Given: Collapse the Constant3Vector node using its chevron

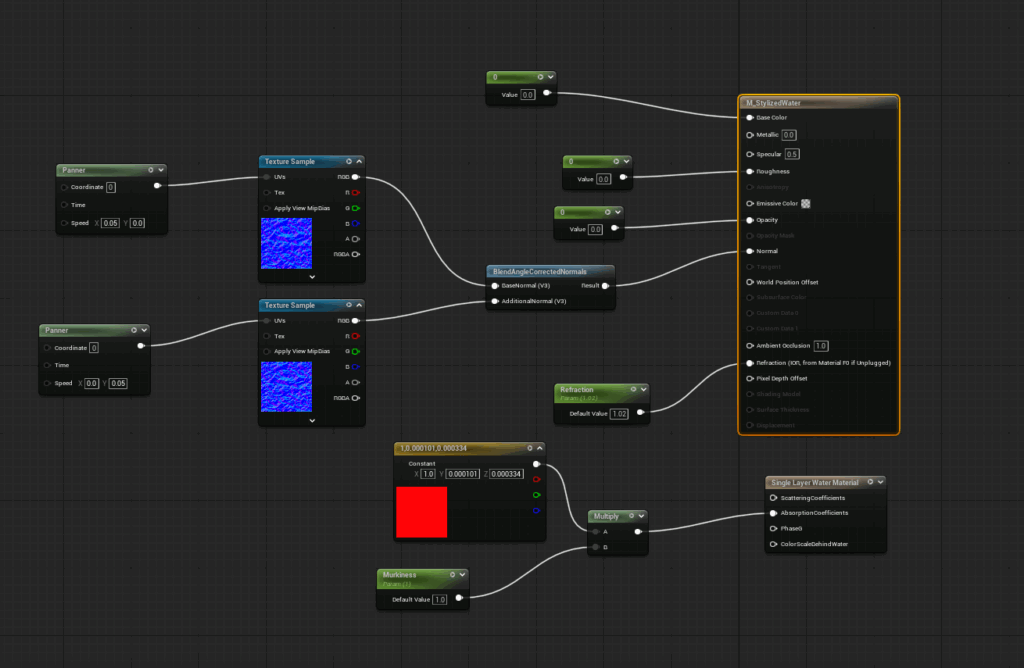Looking at the screenshot, I should point(539,448).
